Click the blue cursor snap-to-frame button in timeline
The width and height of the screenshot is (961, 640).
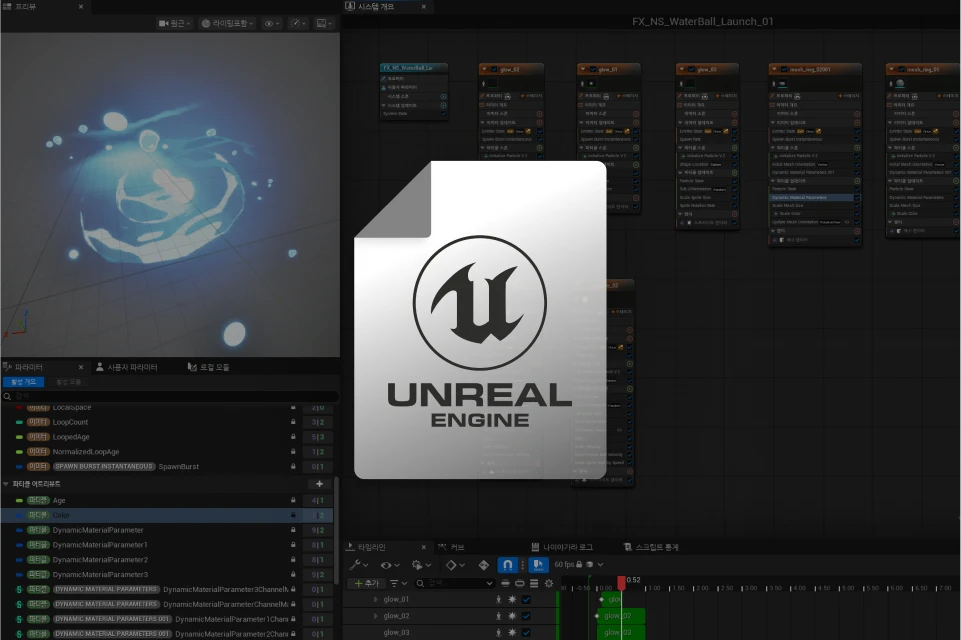tap(538, 565)
